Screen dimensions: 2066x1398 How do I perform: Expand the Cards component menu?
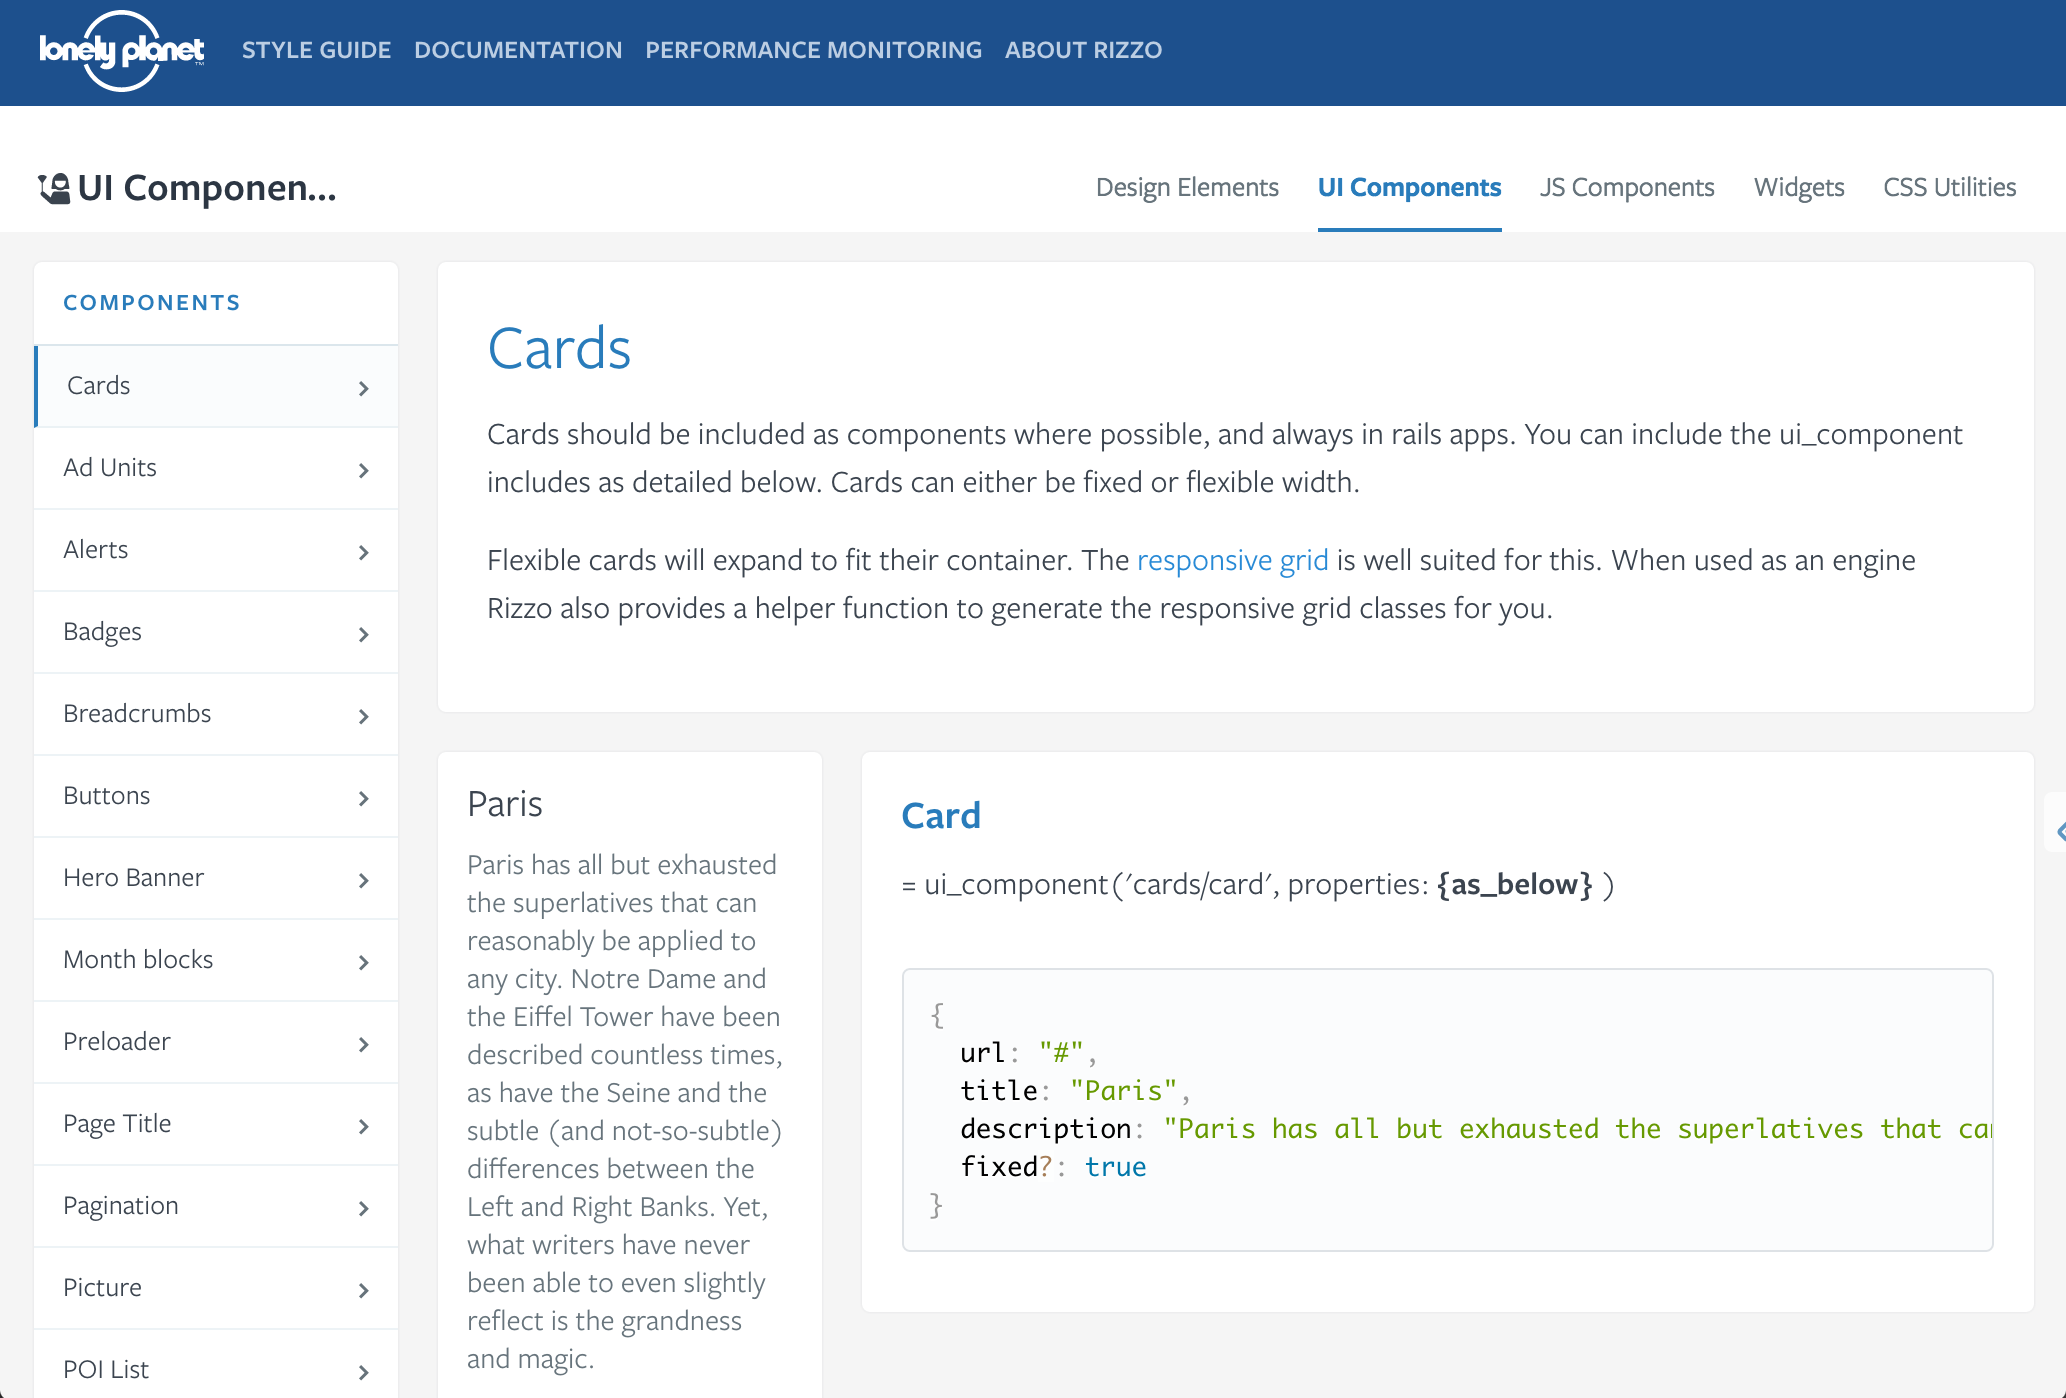(x=362, y=385)
